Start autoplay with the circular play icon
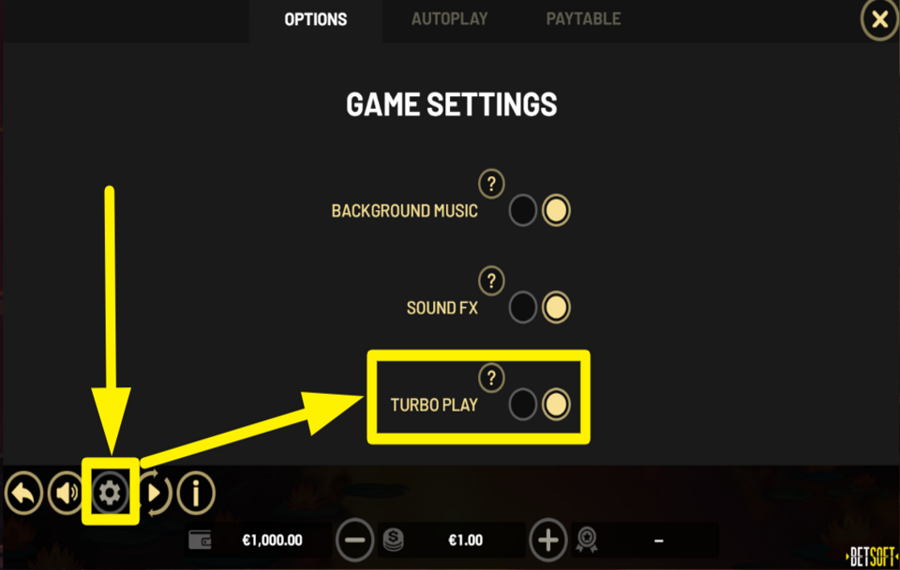This screenshot has width=900, height=570. 154,493
